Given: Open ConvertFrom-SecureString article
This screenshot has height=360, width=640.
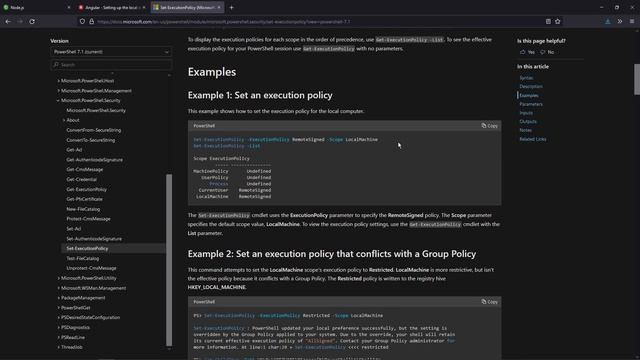Looking at the screenshot, I should pyautogui.click(x=93, y=130).
